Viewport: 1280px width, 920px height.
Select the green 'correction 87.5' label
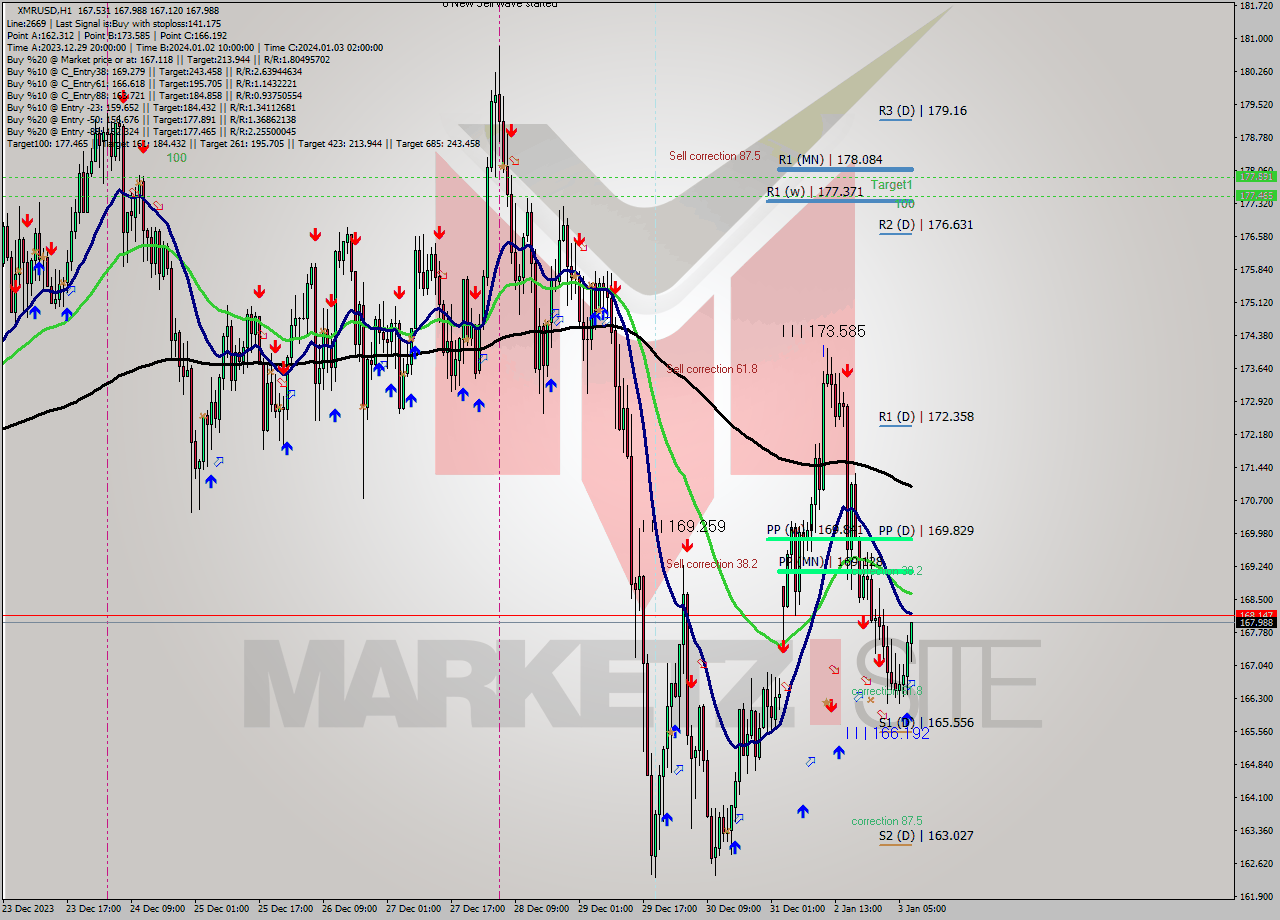click(886, 821)
